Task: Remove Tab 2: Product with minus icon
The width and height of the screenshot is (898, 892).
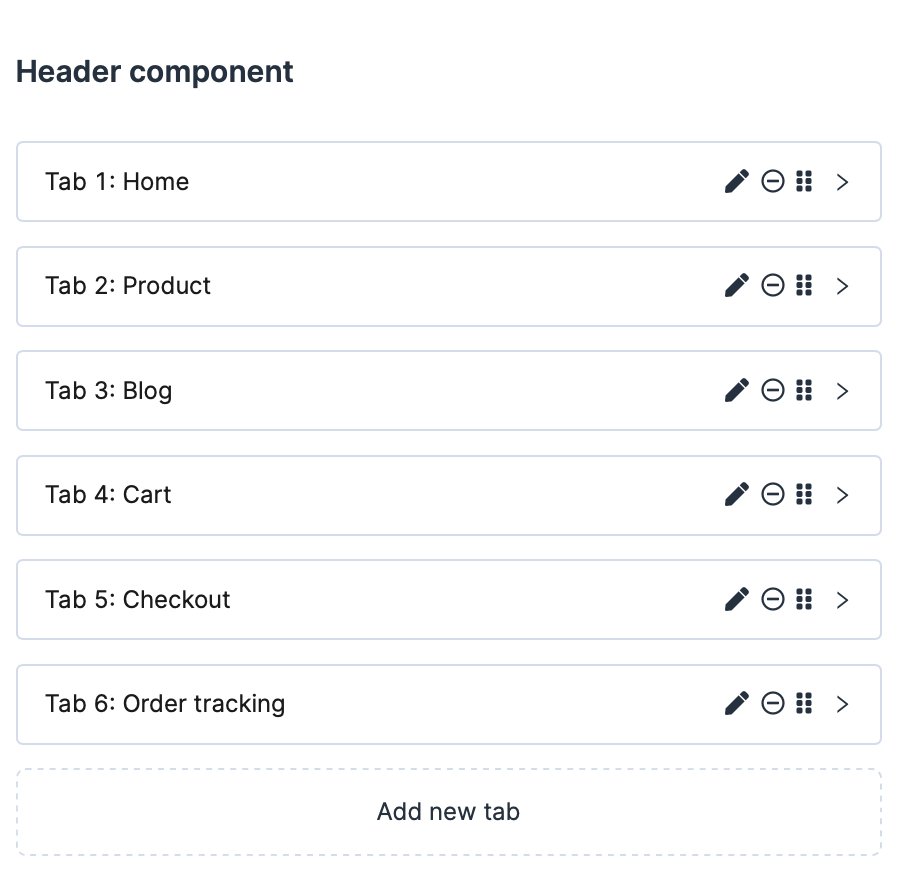Action: coord(772,286)
